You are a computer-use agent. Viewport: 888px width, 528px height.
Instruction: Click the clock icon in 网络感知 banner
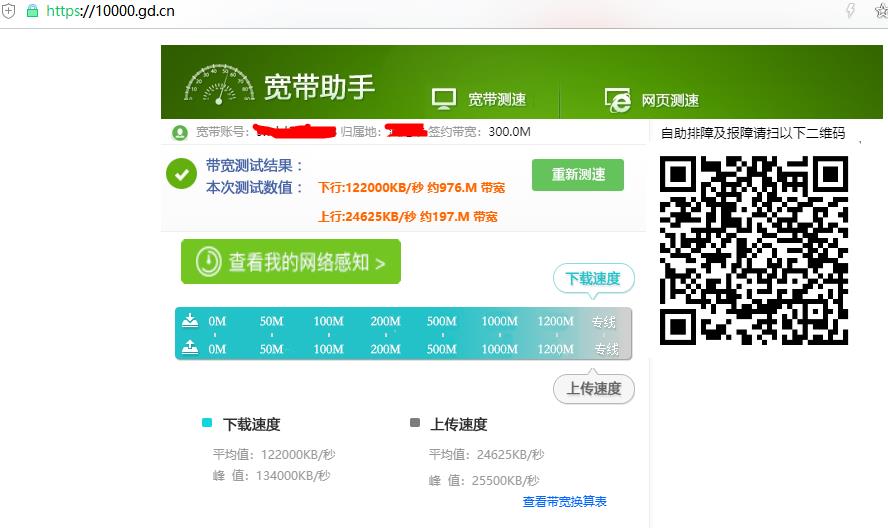click(x=208, y=262)
